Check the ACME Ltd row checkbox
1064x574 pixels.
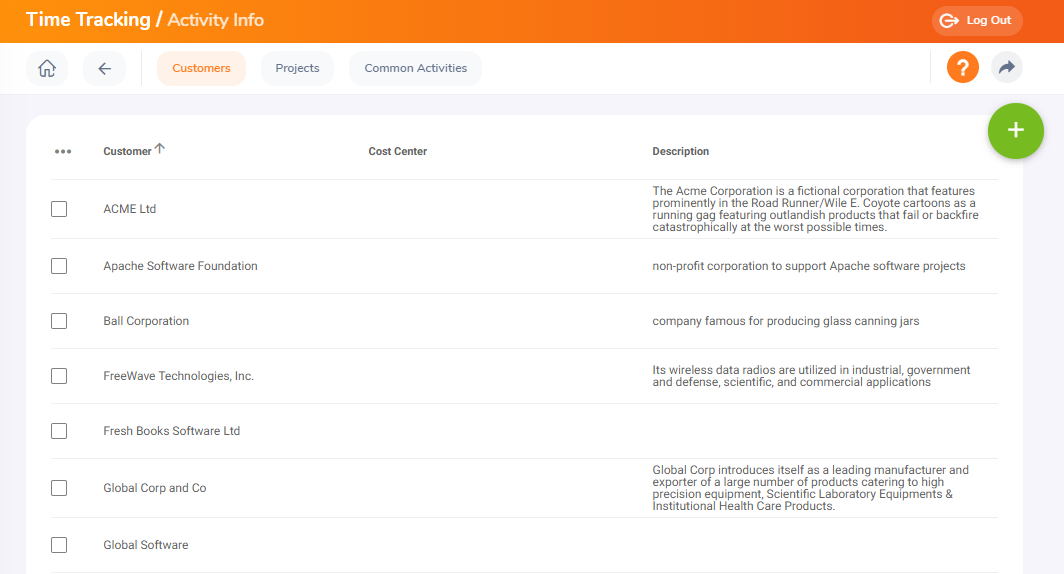pyautogui.click(x=59, y=209)
